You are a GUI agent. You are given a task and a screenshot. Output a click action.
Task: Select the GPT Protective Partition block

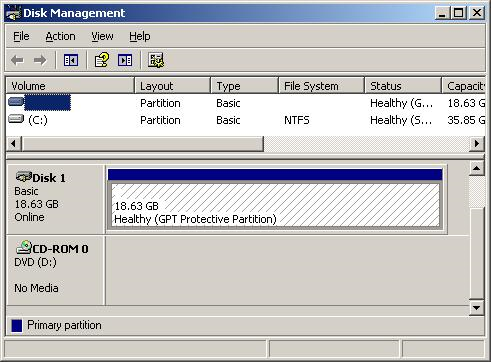point(275,205)
